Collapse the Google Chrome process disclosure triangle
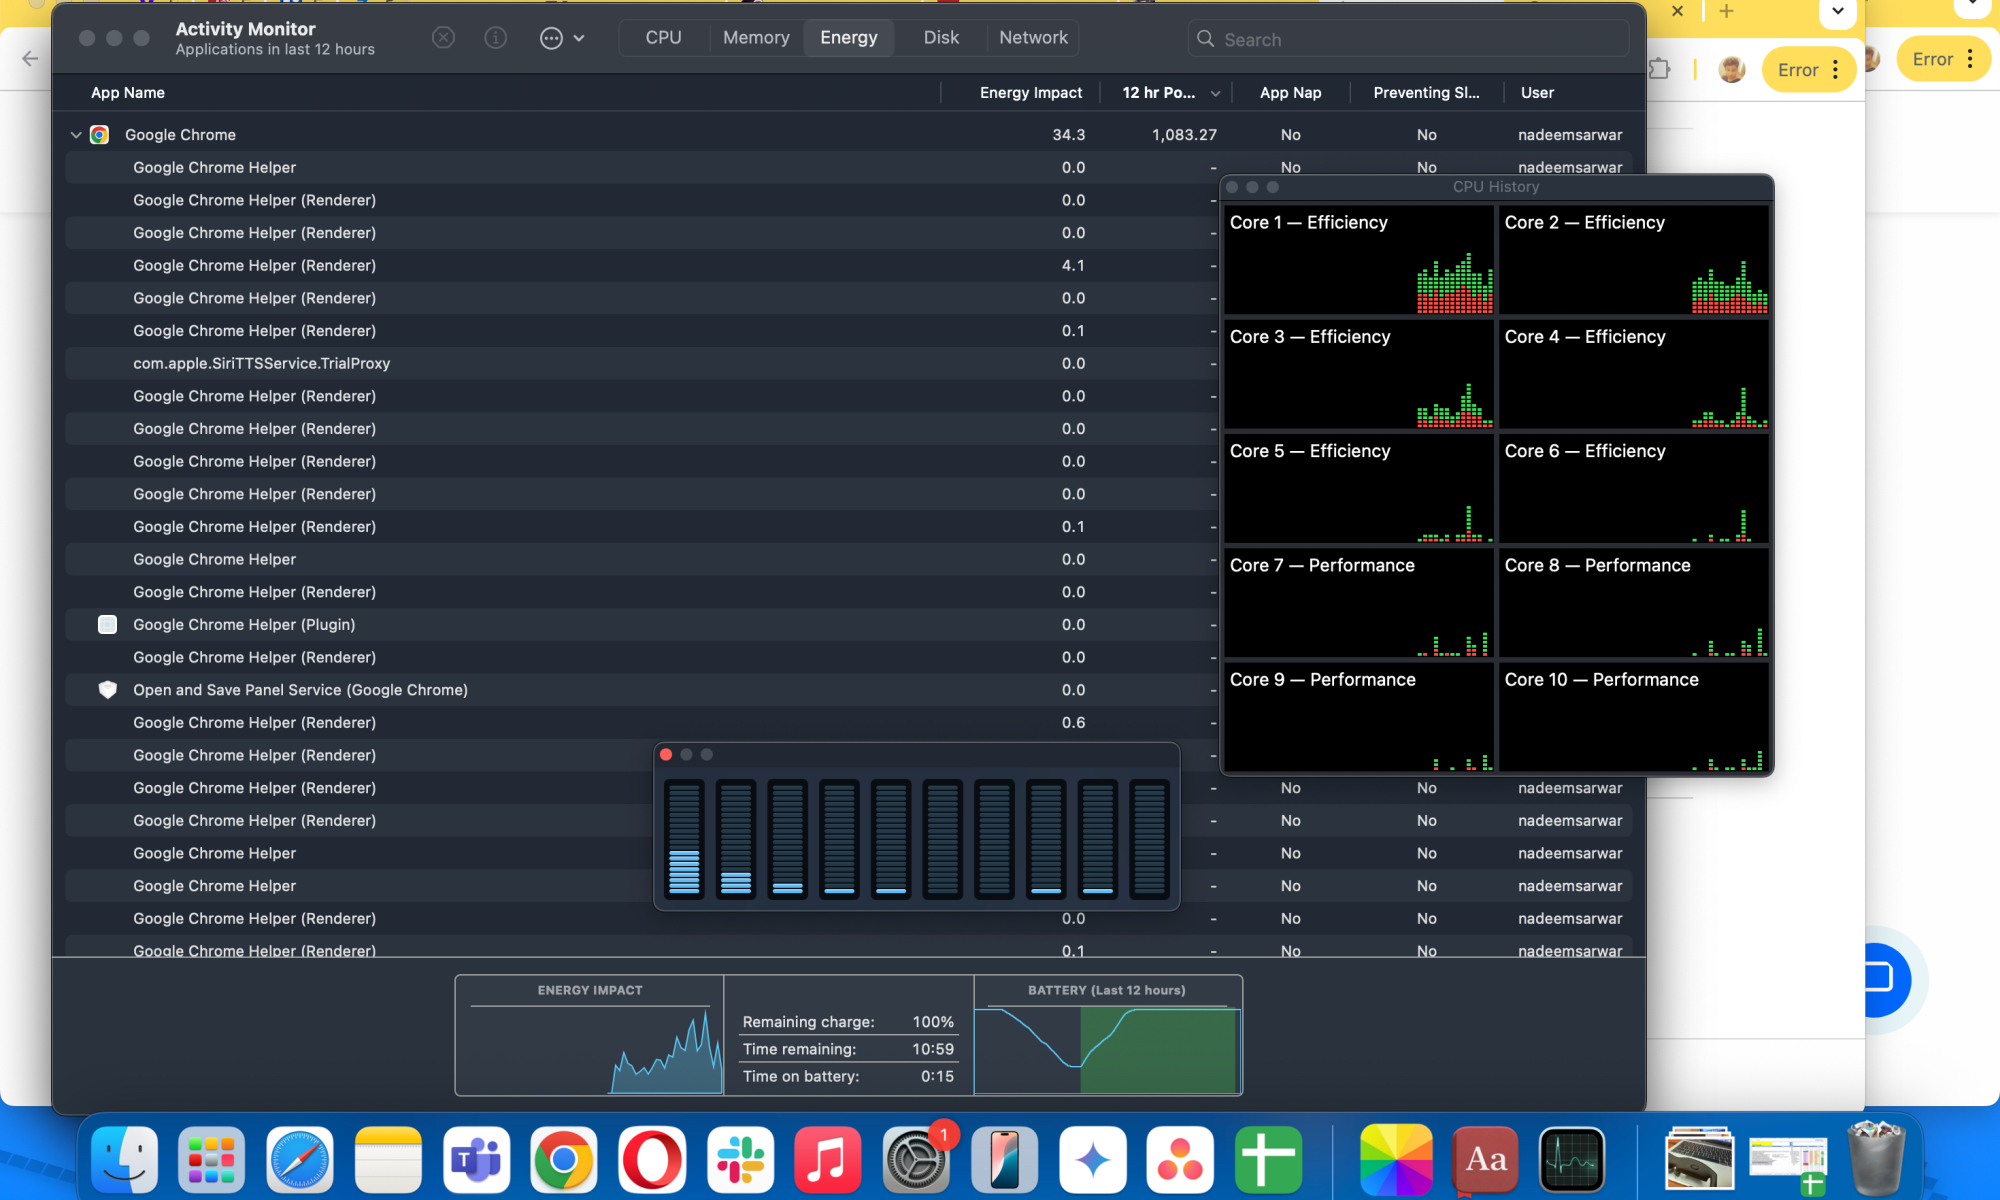Viewport: 2000px width, 1200px height. pos(76,134)
